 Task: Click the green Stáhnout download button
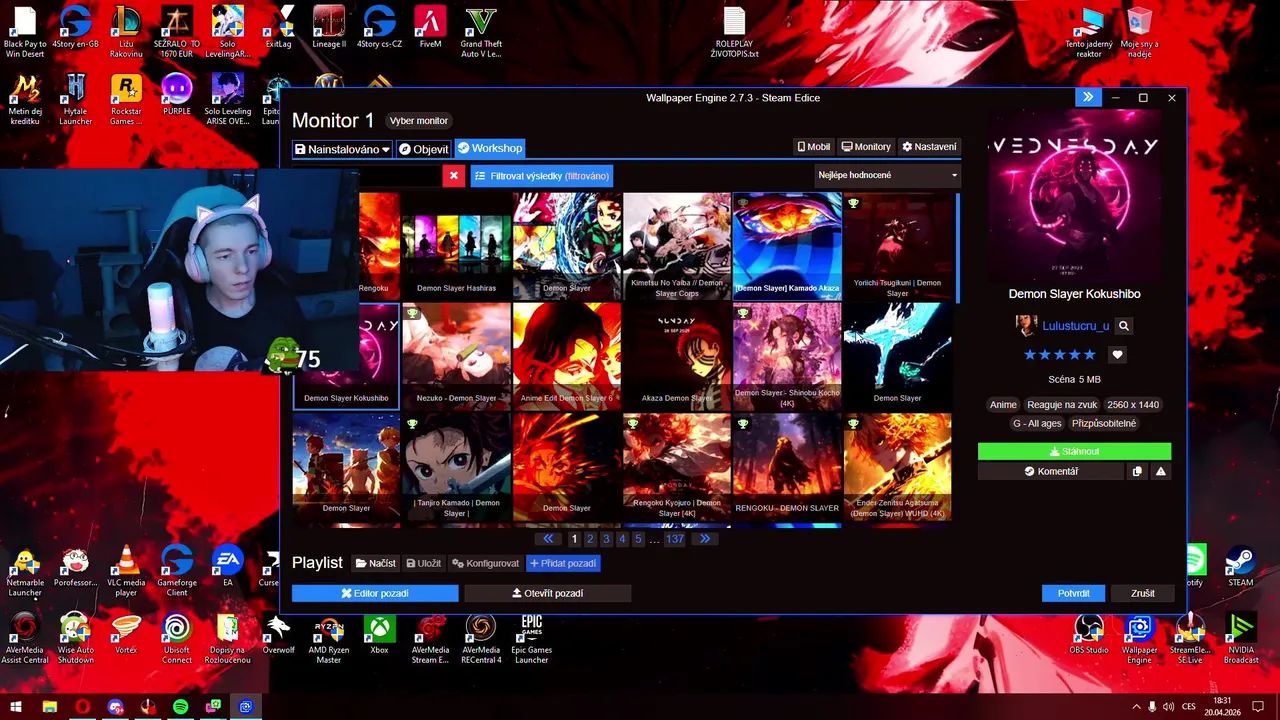(x=1074, y=452)
